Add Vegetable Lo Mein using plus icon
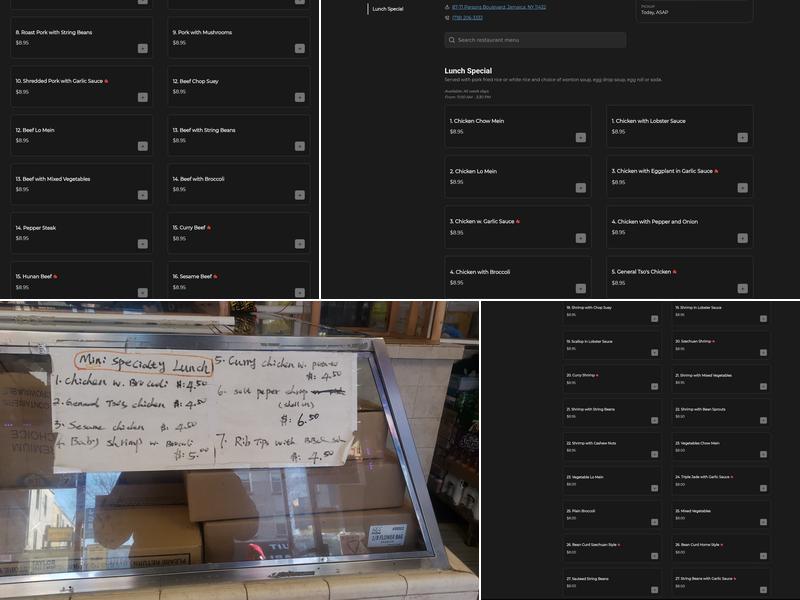Image resolution: width=800 pixels, height=600 pixels. 654,489
